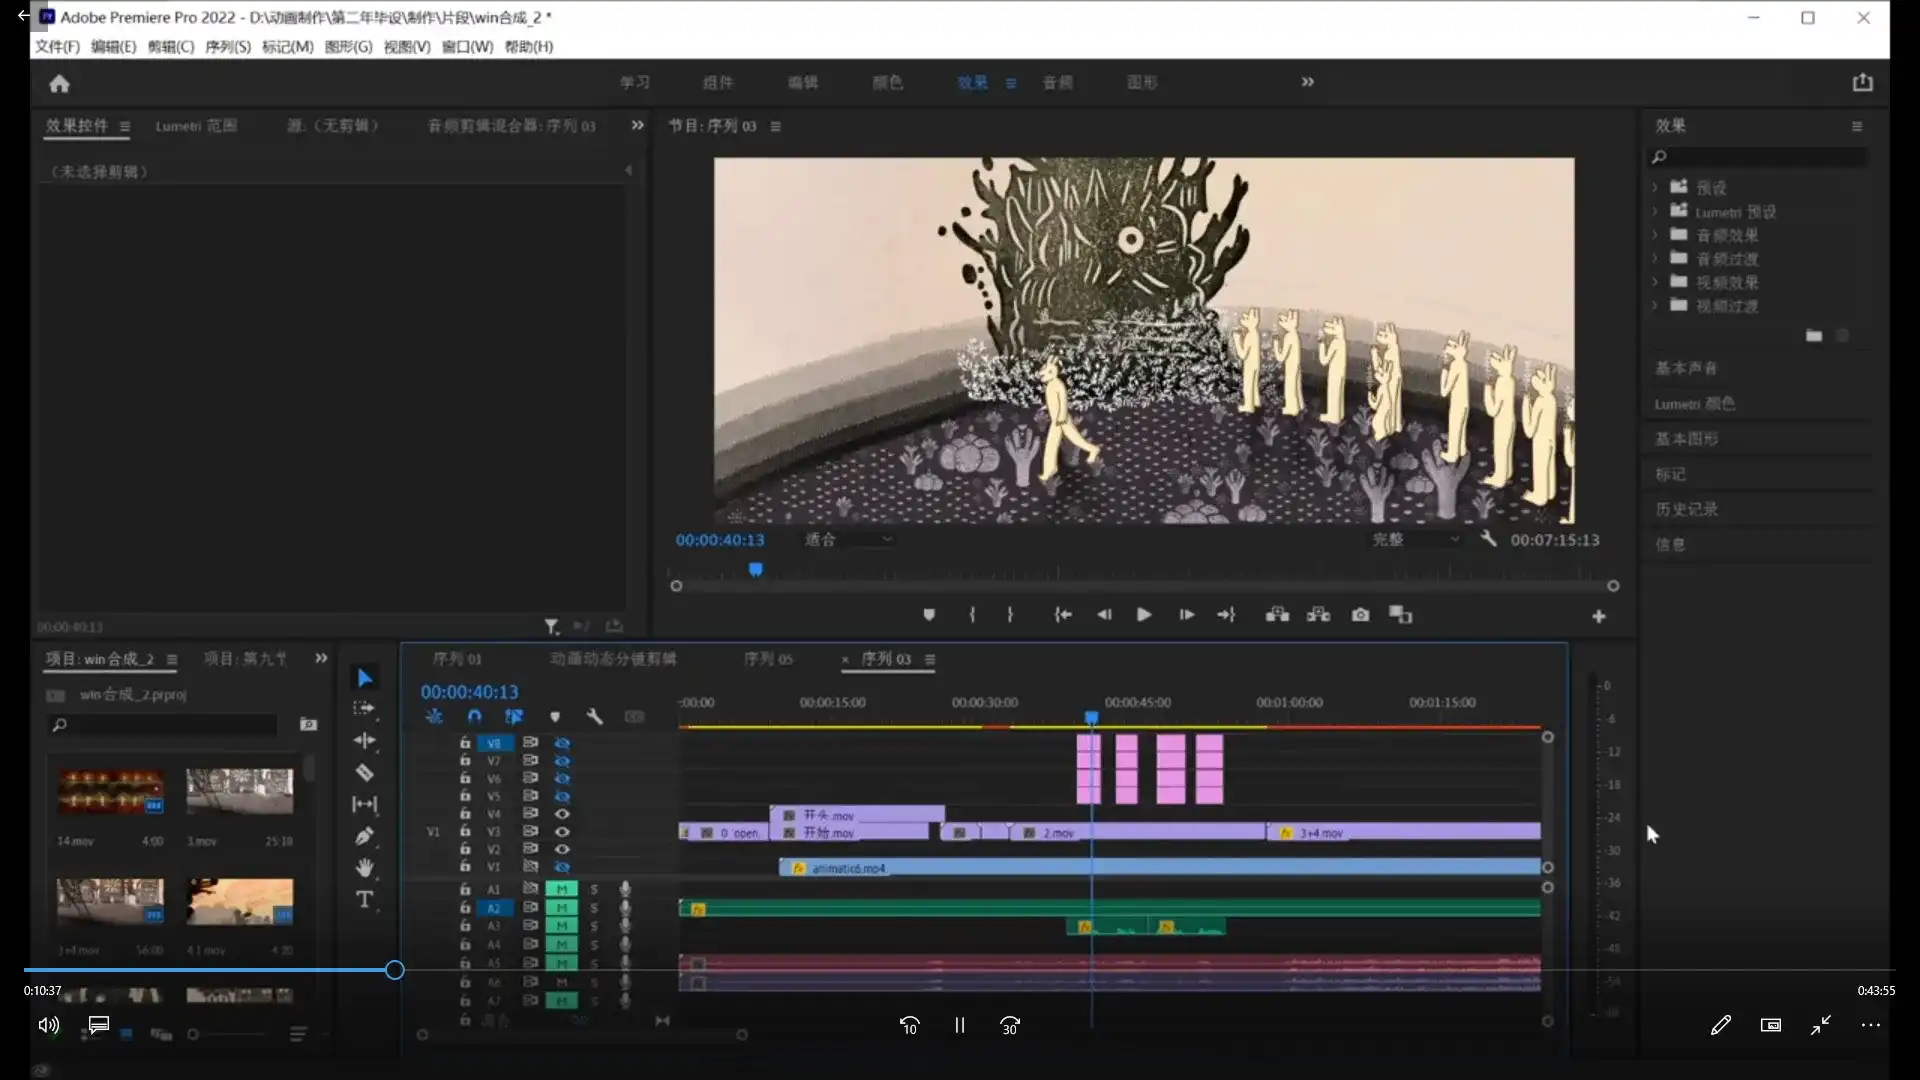
Task: Expand the Lumetri 预设 folder
Action: click(x=1655, y=212)
